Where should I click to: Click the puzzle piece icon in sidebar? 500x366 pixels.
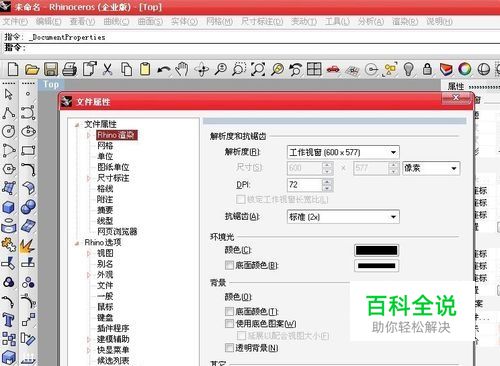tap(9, 244)
